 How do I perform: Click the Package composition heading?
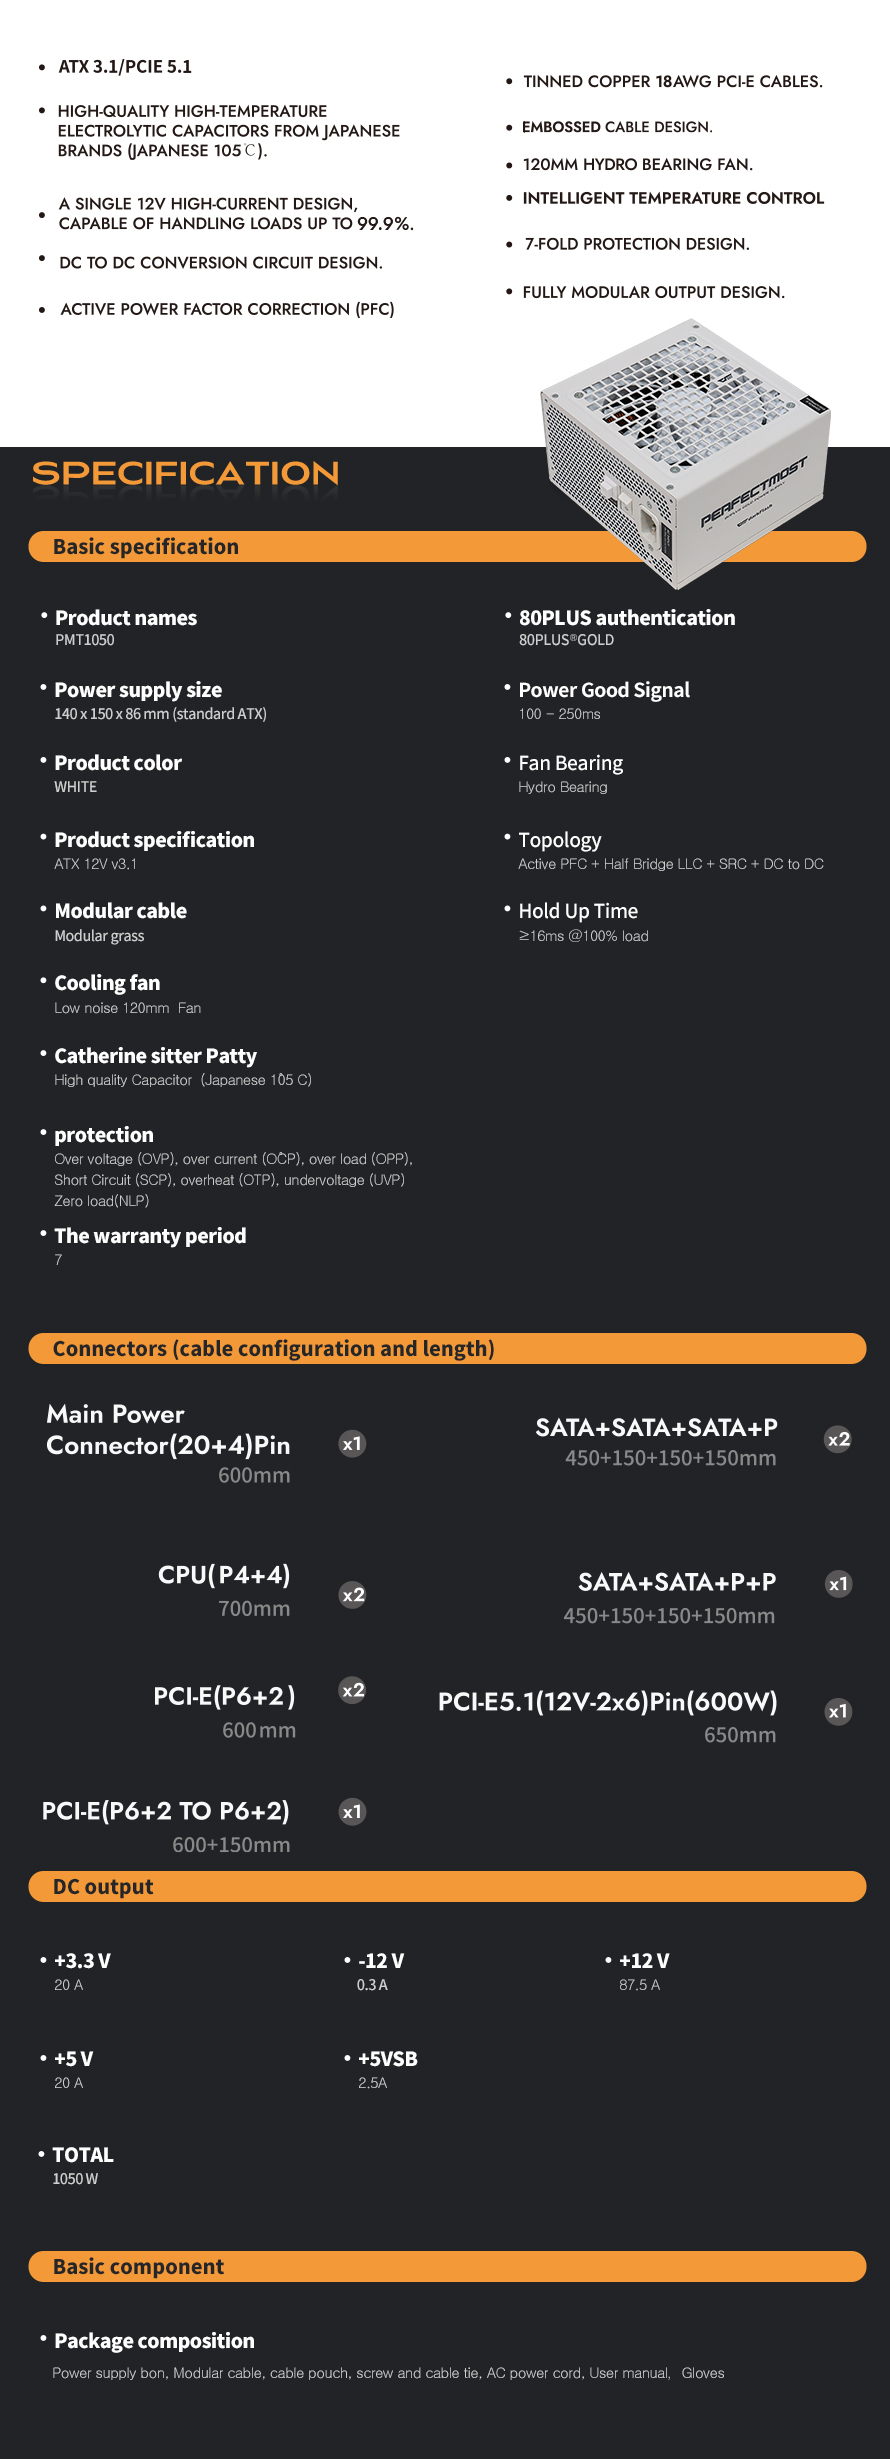(154, 2340)
